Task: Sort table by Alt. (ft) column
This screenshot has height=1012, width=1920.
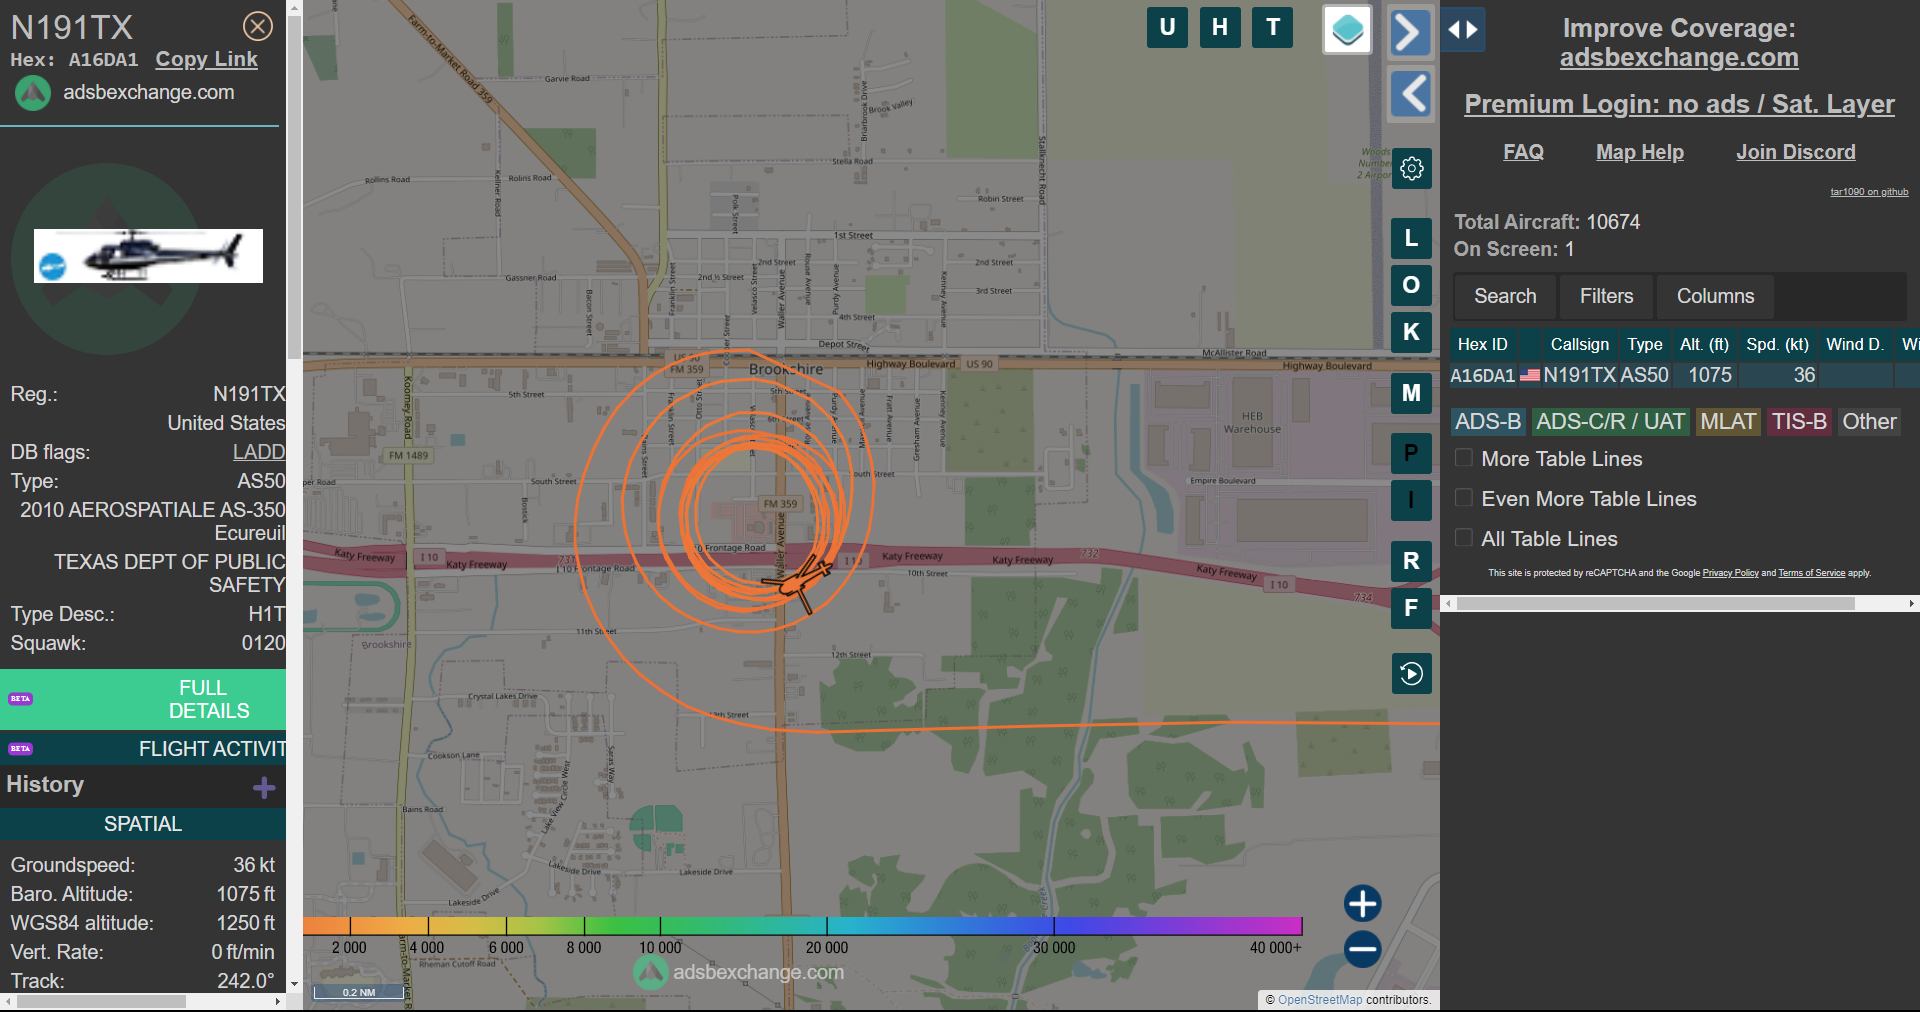Action: pyautogui.click(x=1704, y=344)
